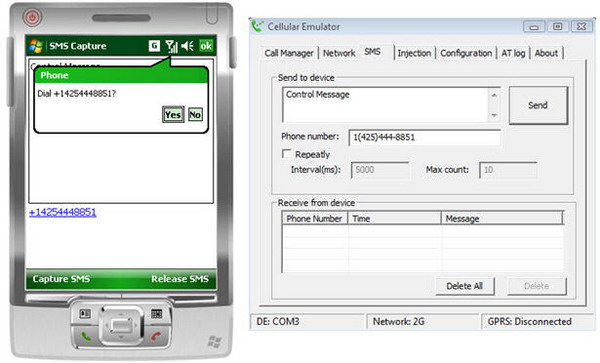Image resolution: width=600 pixels, height=363 pixels.
Task: Click the Cellular Emulator phone title icon
Action: (257, 26)
